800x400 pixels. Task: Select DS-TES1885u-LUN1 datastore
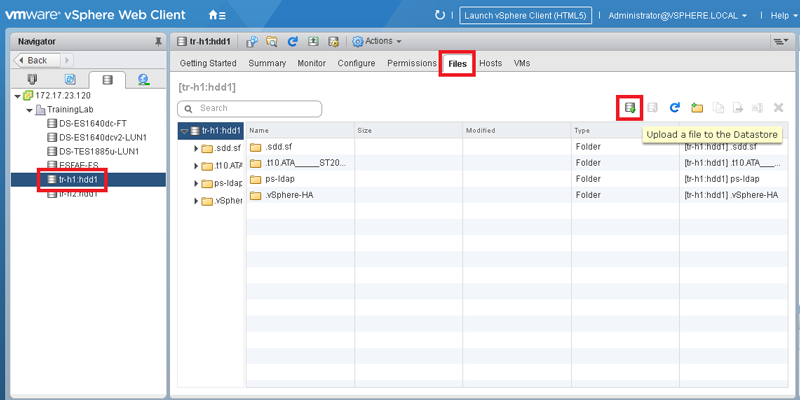[x=93, y=152]
